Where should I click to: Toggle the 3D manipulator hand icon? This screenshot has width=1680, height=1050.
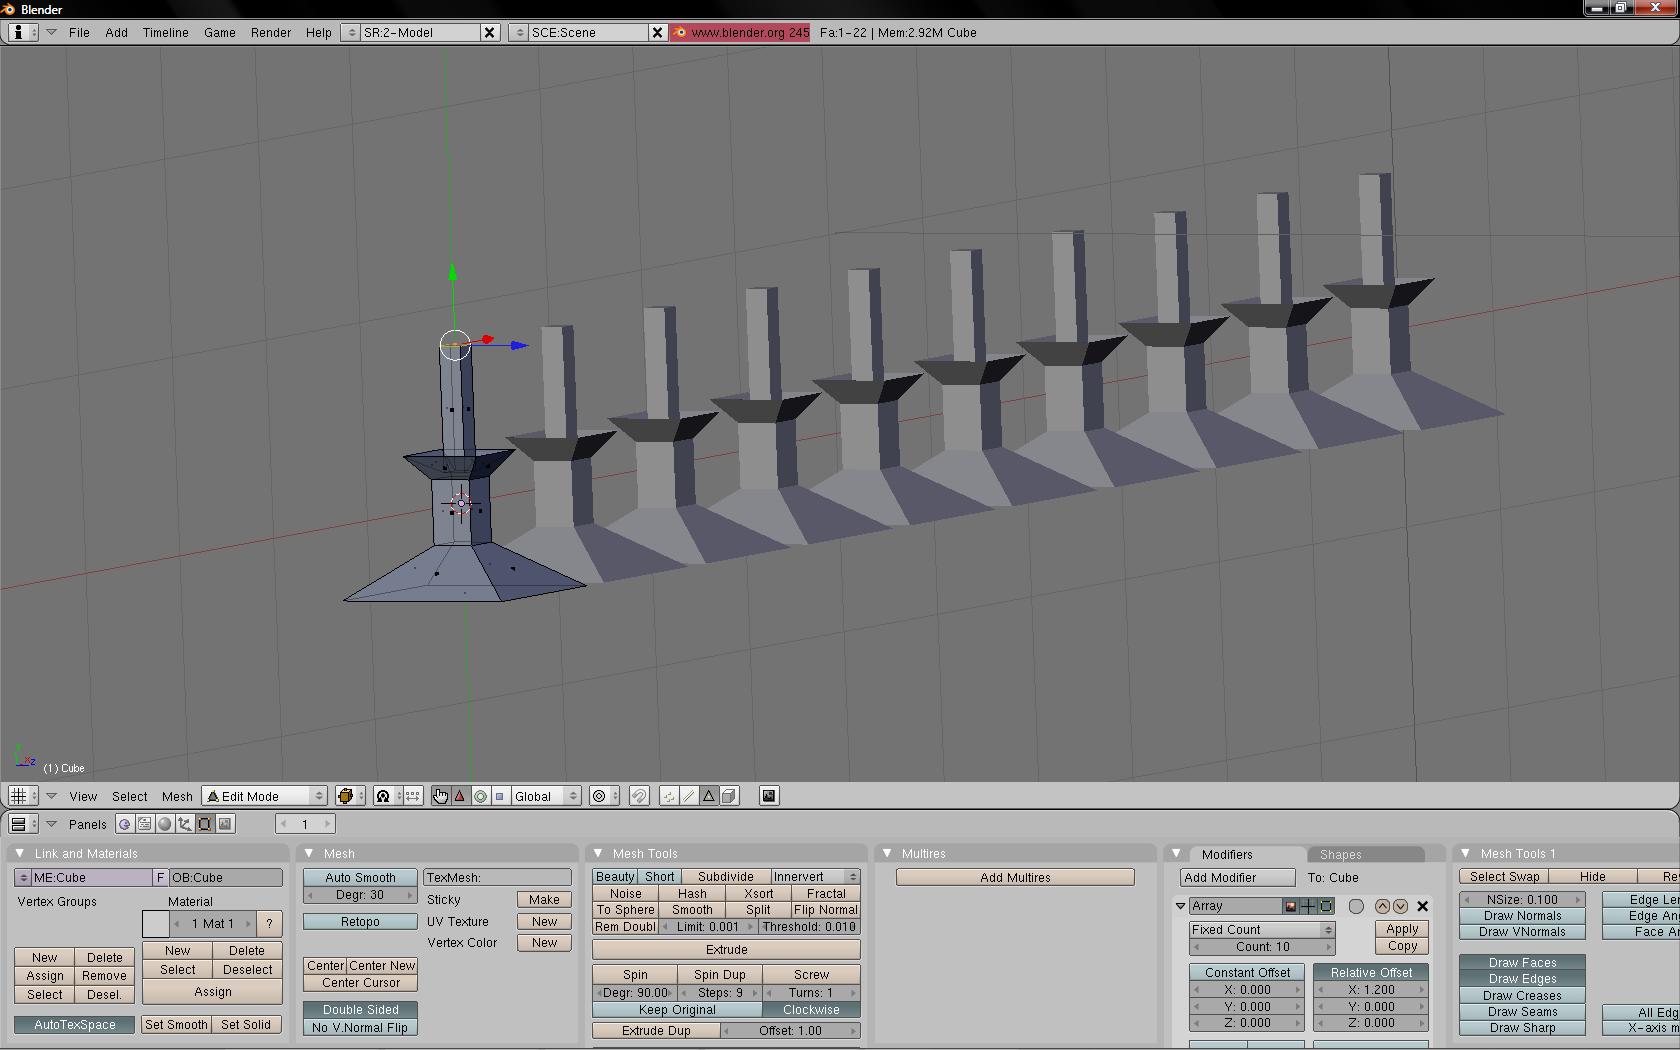click(x=440, y=796)
